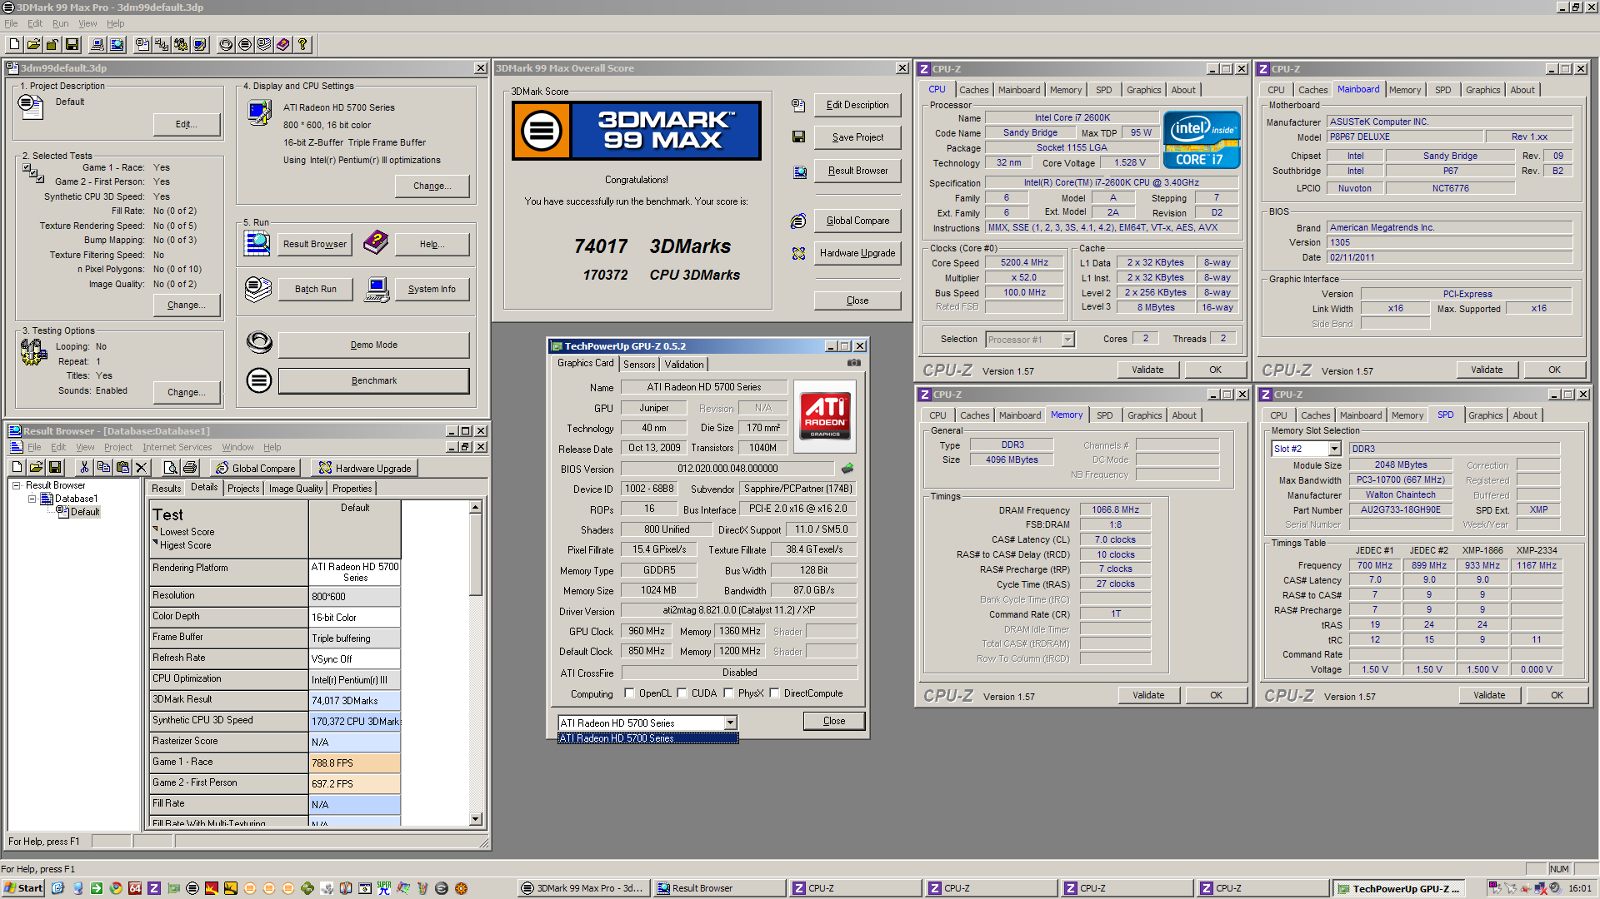
Task: Open System Info via the computer toolbar icon
Action: (x=97, y=44)
